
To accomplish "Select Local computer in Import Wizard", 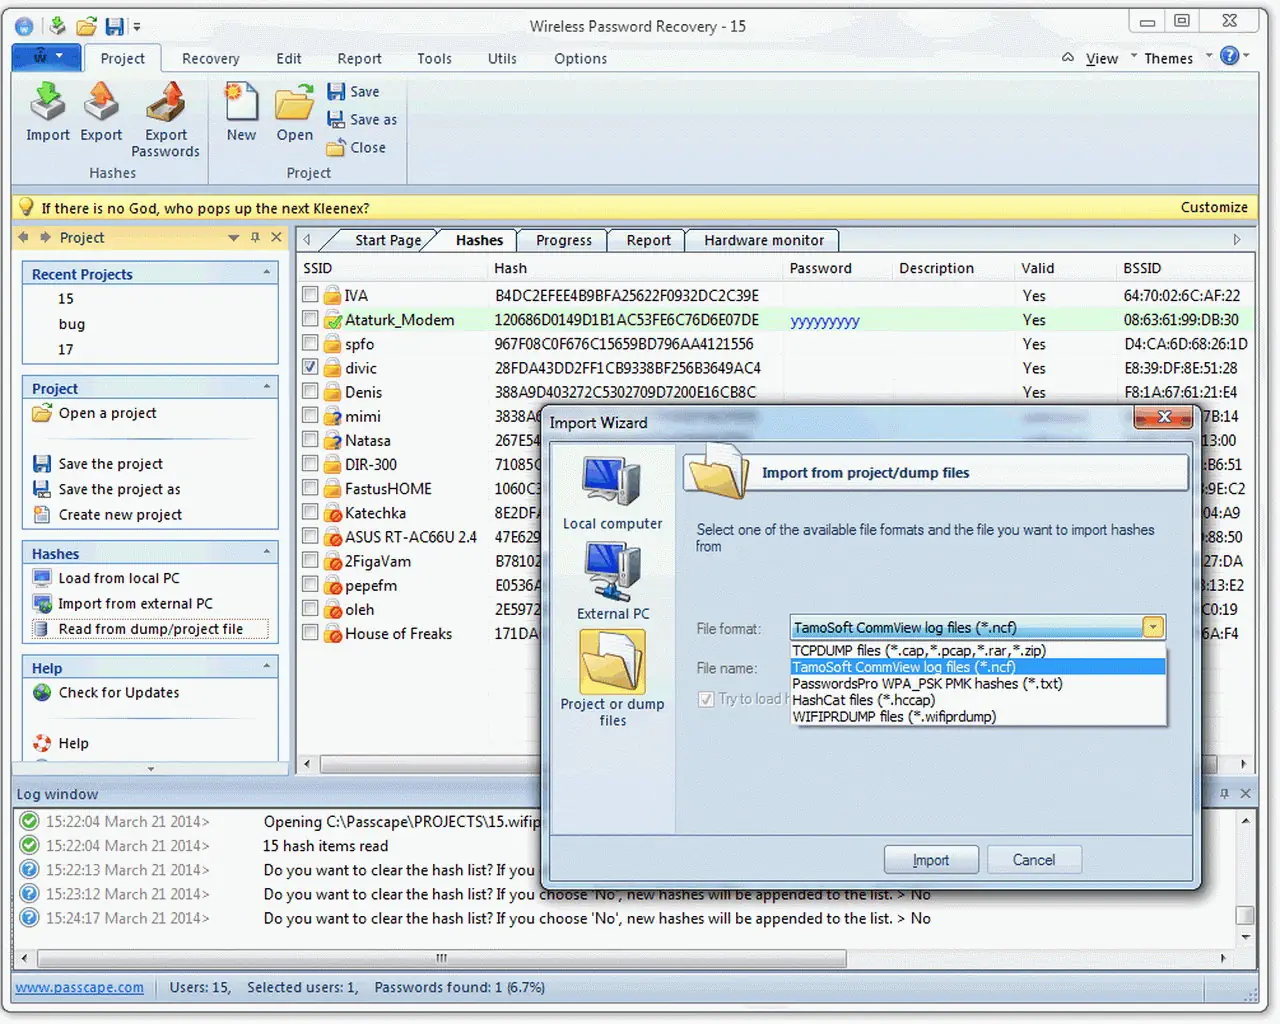I will tap(612, 493).
